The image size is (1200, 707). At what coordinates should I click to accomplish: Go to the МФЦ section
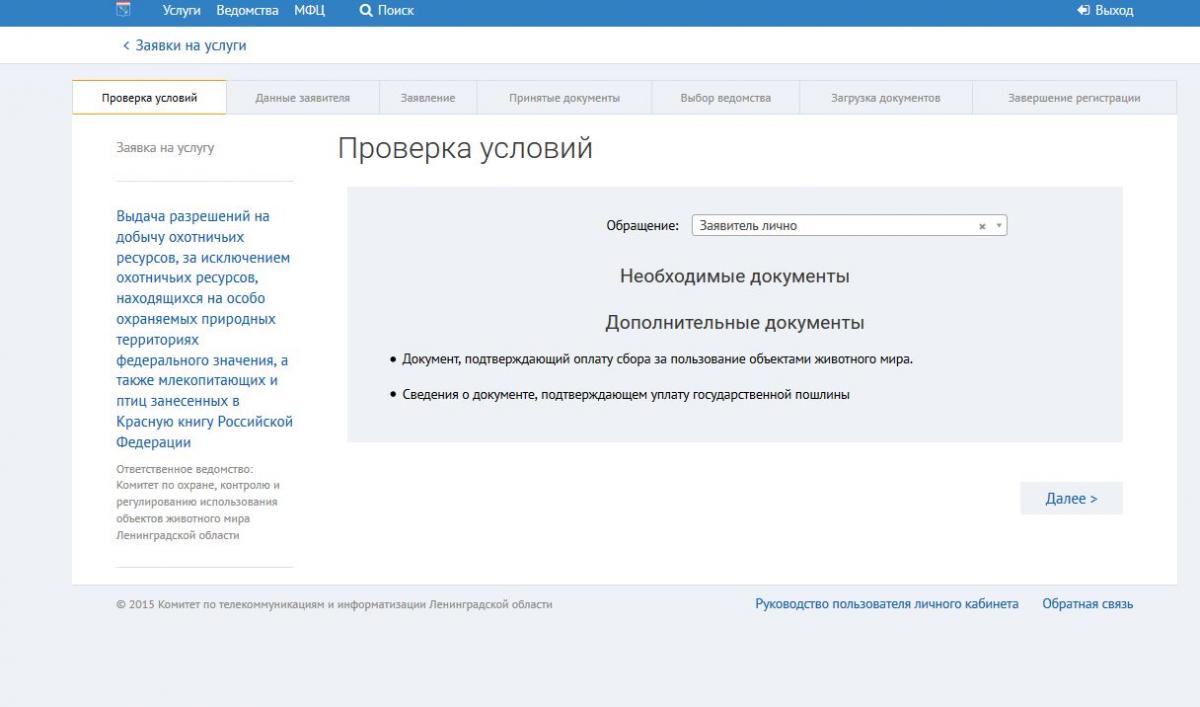click(x=309, y=10)
